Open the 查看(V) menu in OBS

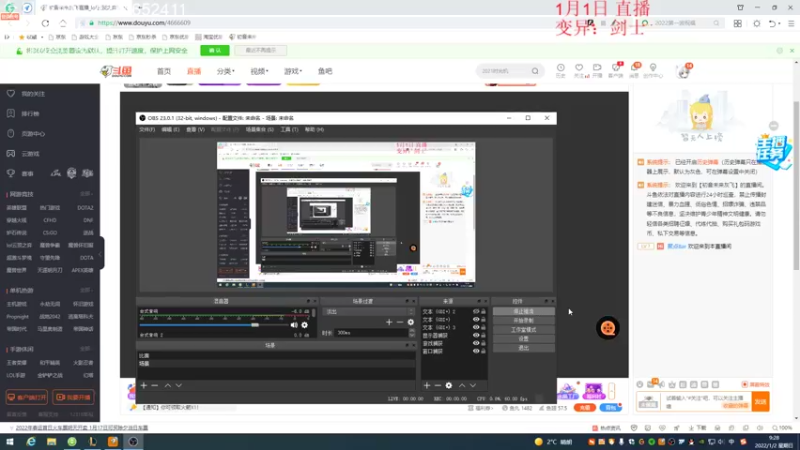tap(195, 130)
